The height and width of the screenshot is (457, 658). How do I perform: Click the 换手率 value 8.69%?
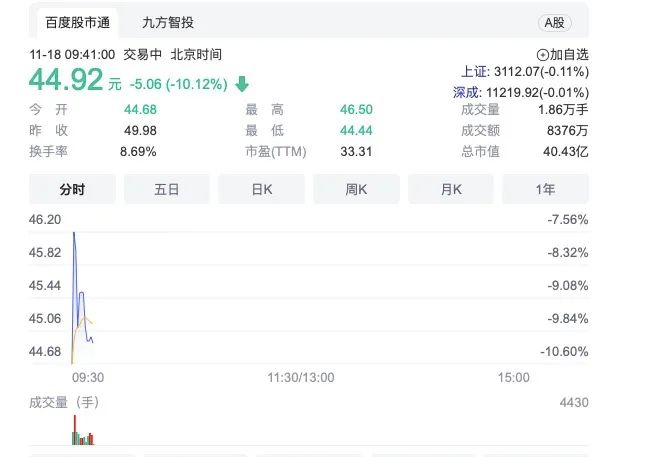138,152
